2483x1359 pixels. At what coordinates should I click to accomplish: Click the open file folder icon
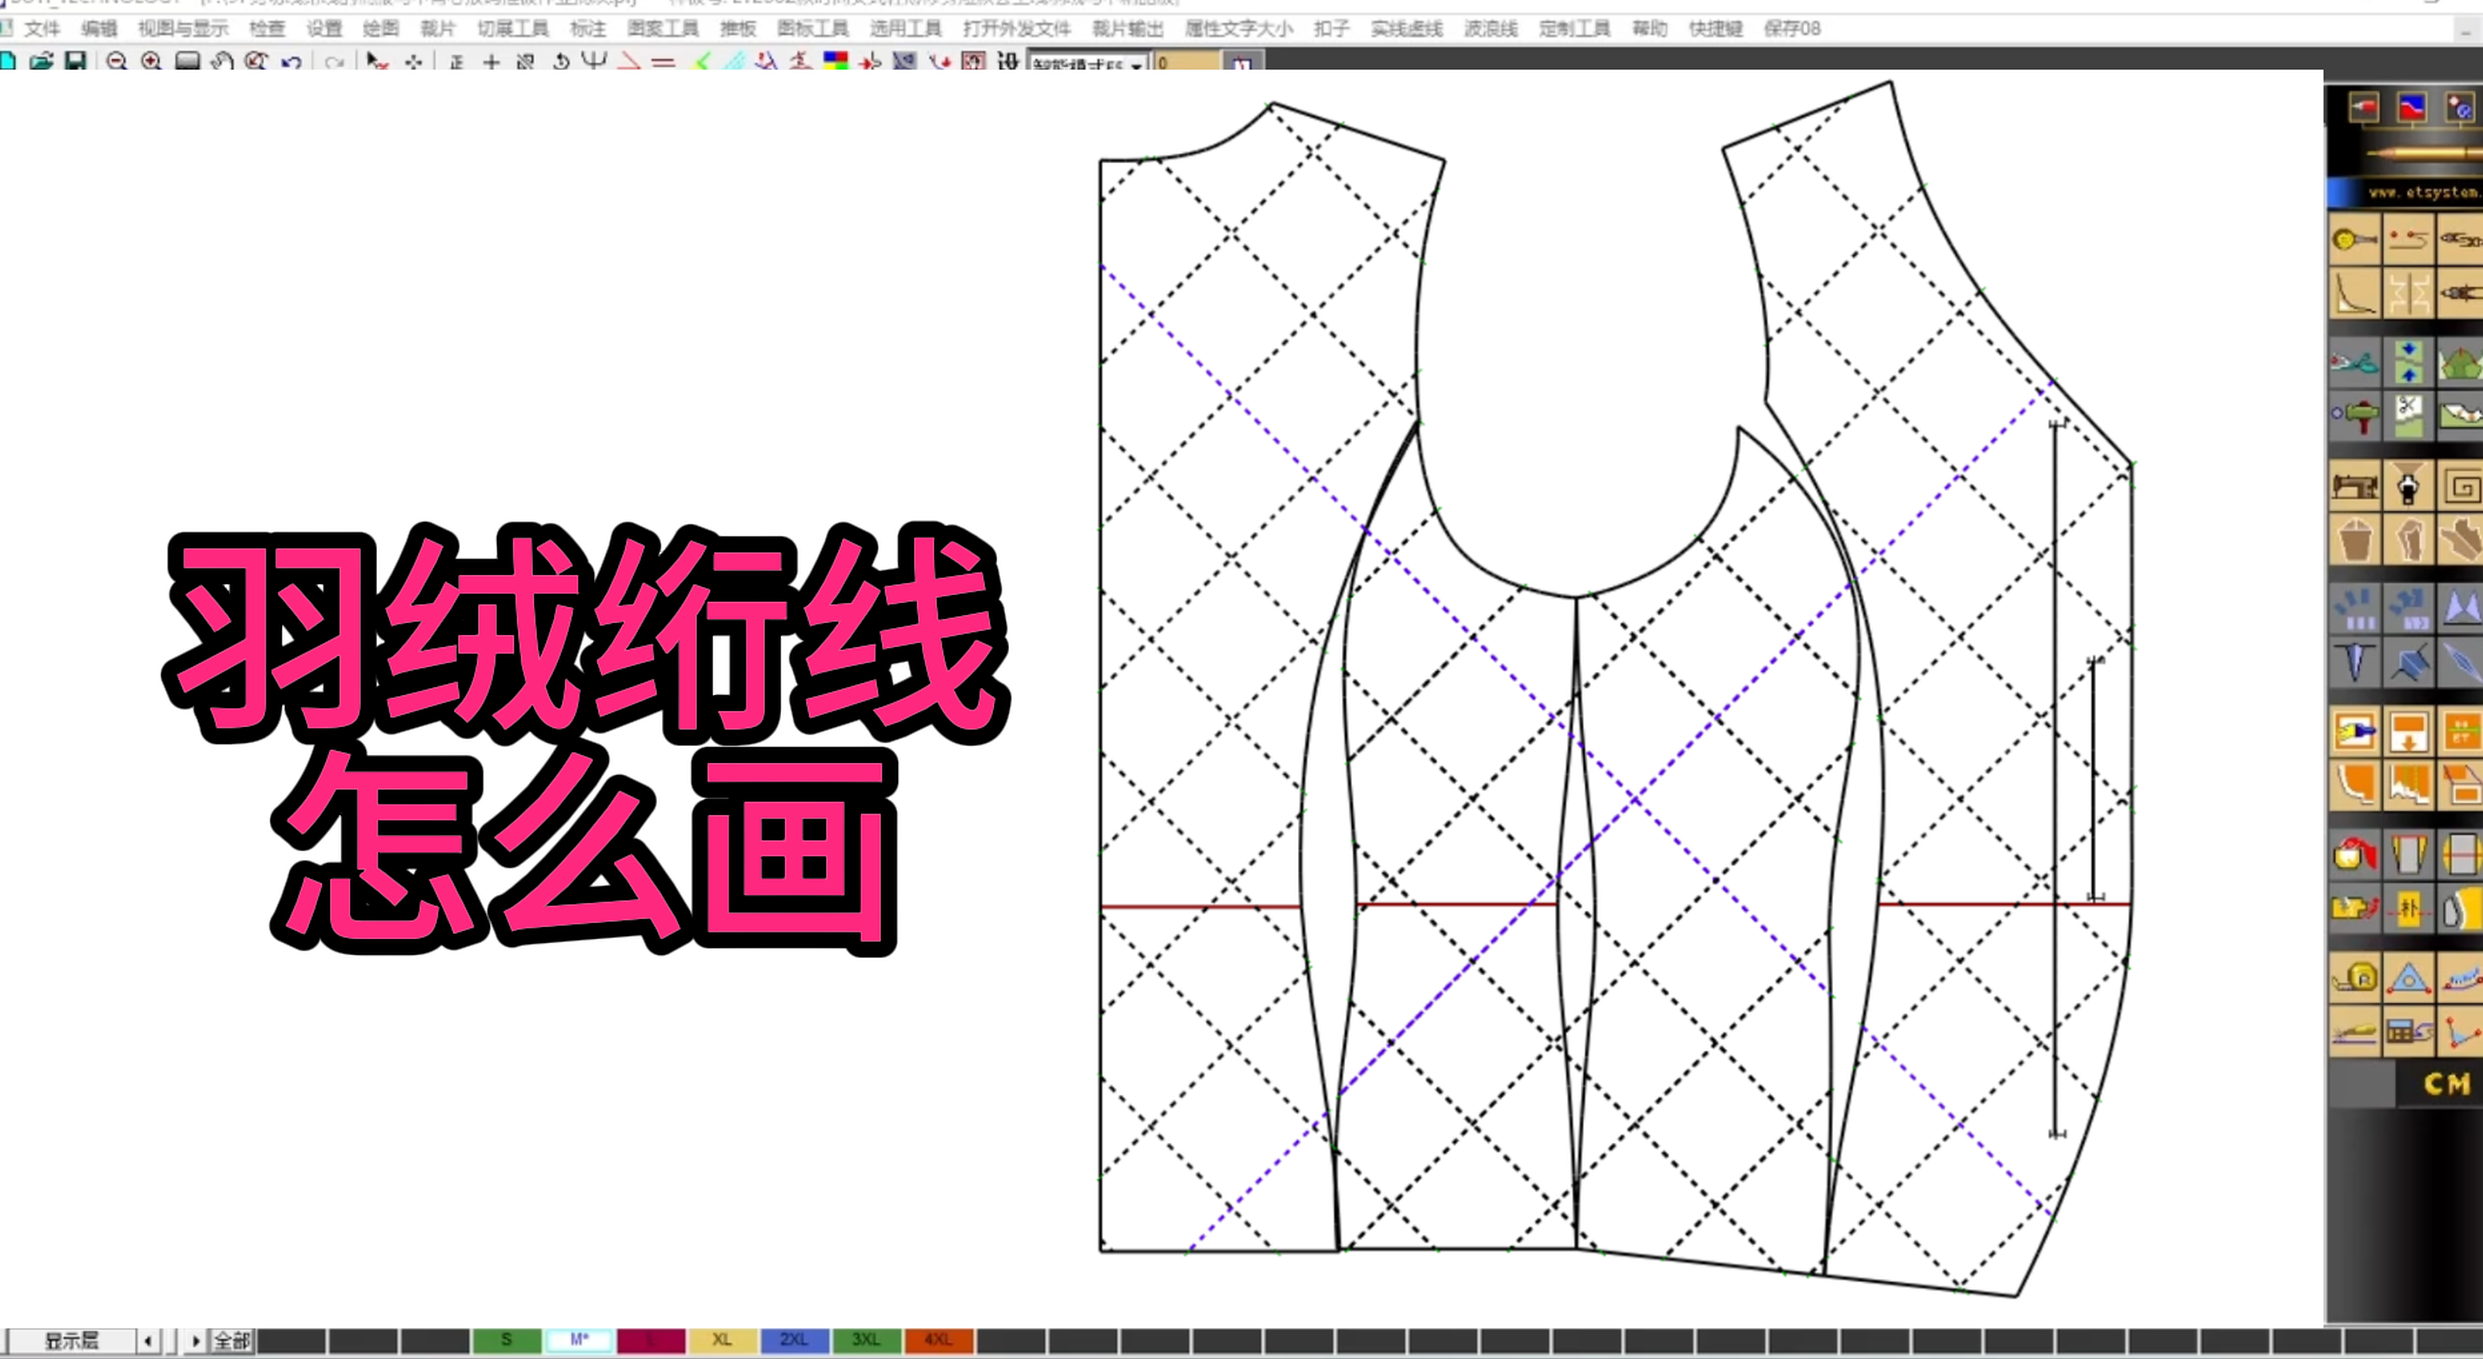(41, 61)
